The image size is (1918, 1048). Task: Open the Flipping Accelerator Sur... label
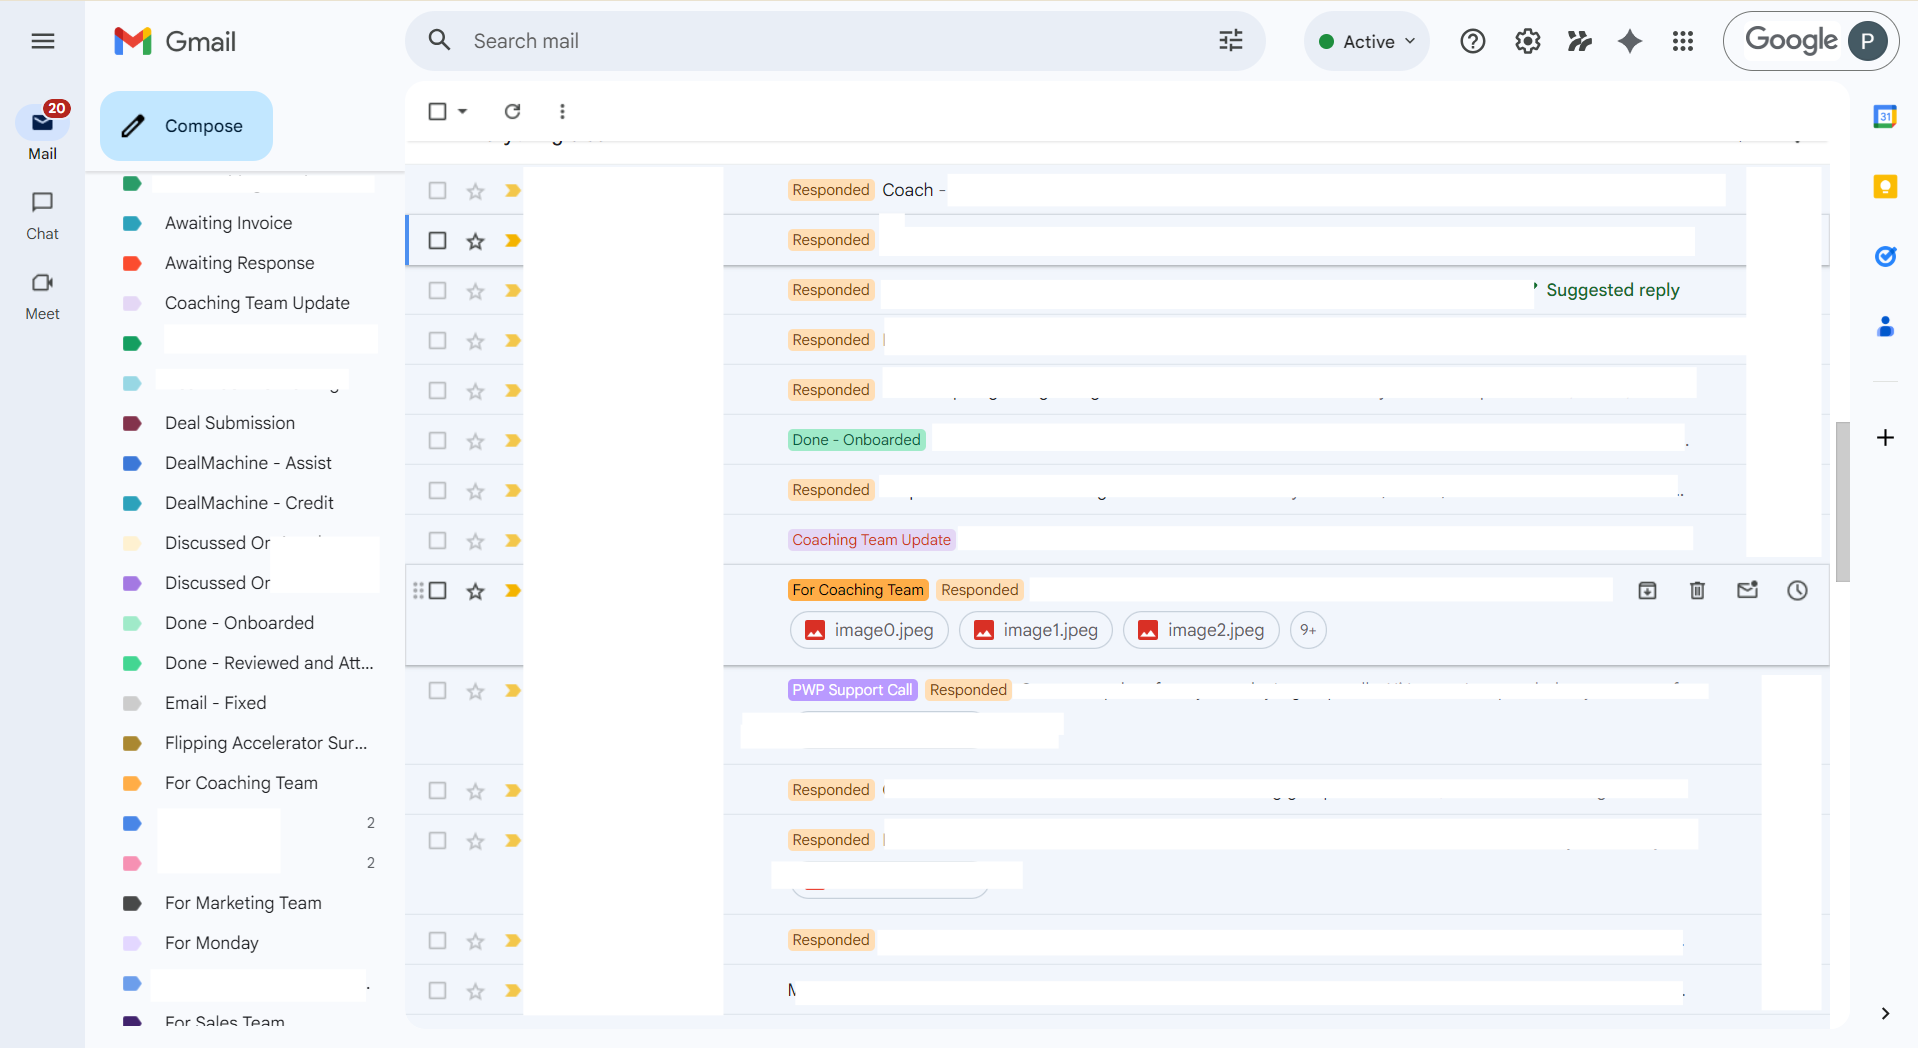[266, 743]
